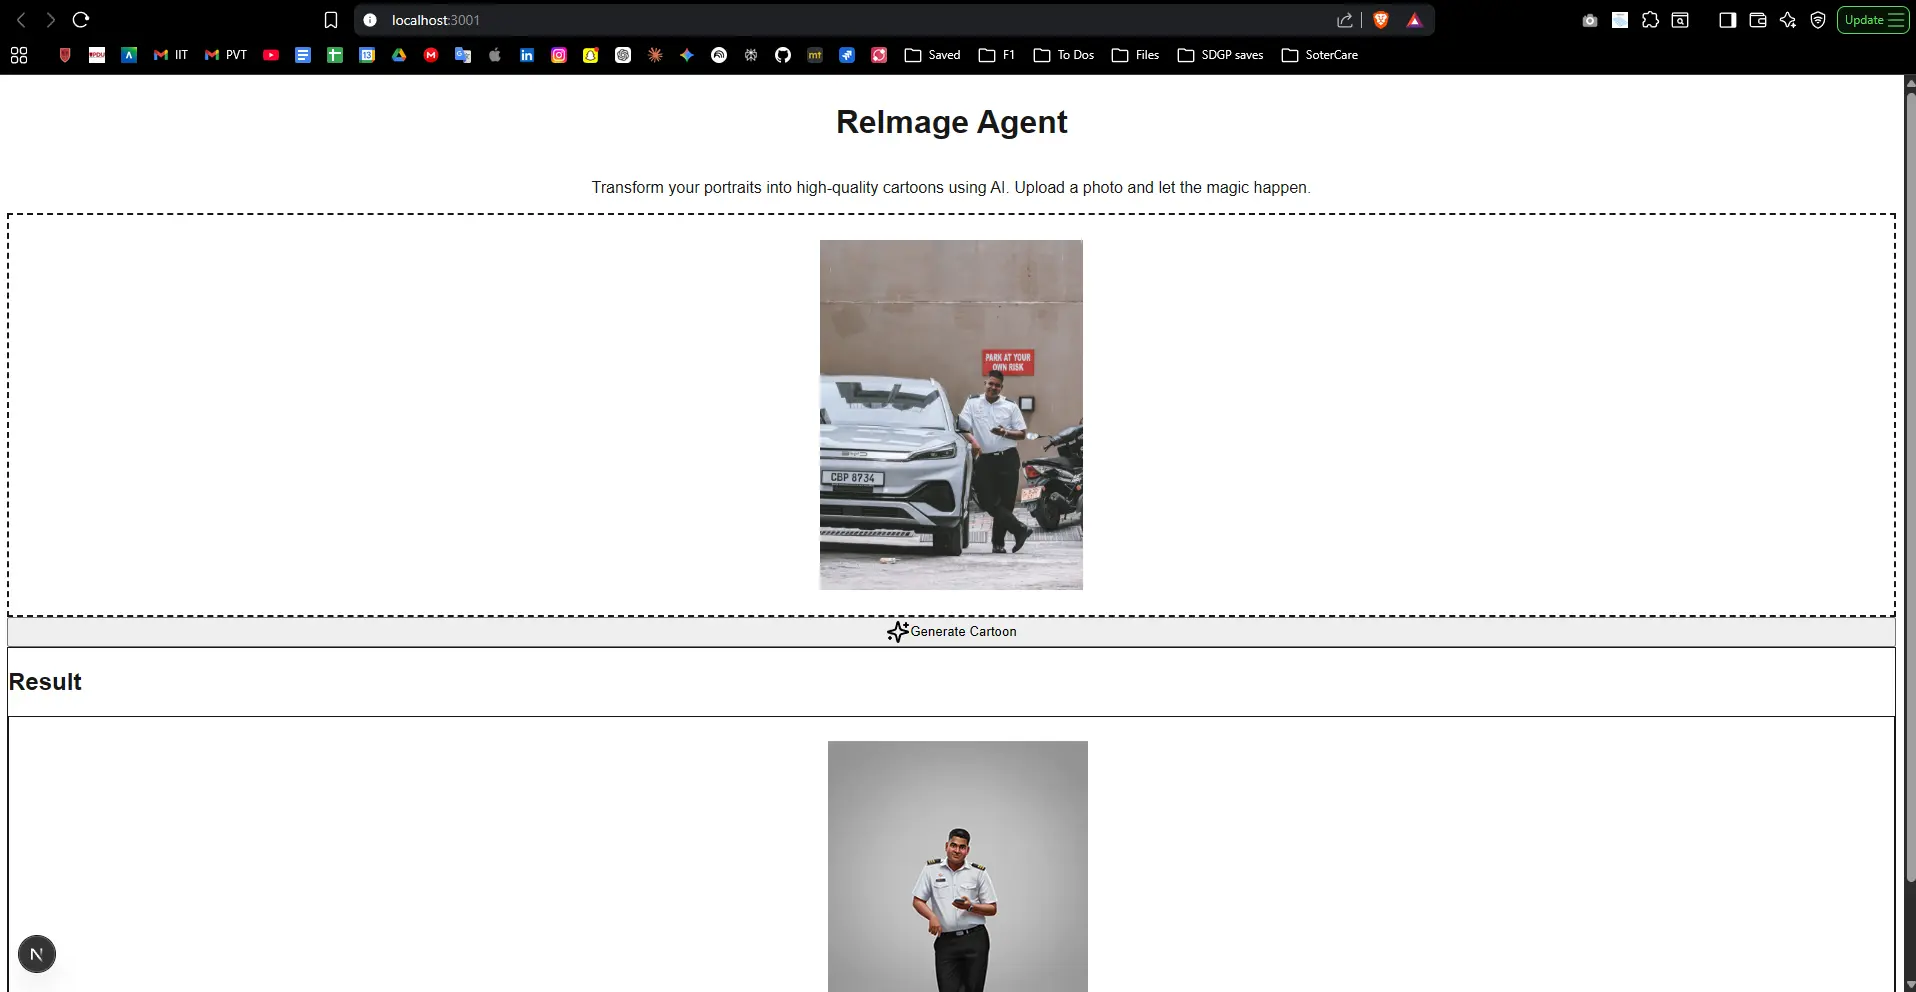Take a screenshot using the camera icon
Screen dimensions: 1916x992
(x=1589, y=20)
